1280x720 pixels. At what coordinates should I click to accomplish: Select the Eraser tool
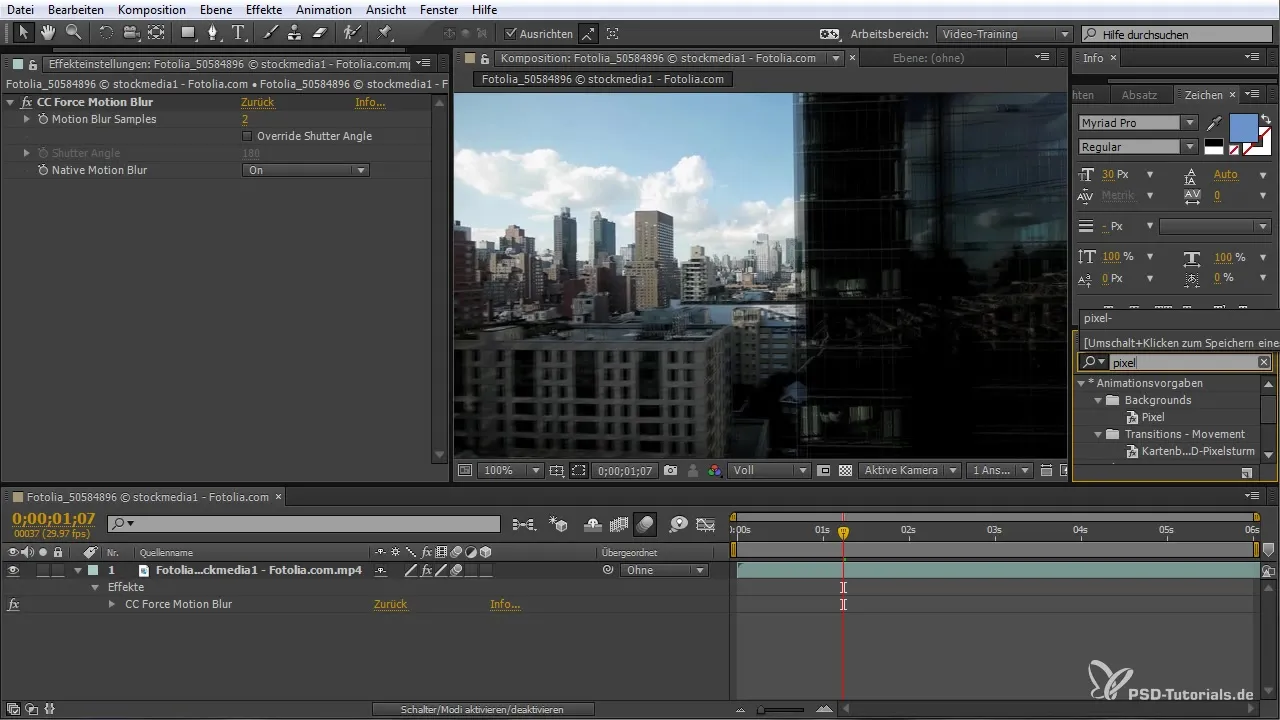click(319, 33)
